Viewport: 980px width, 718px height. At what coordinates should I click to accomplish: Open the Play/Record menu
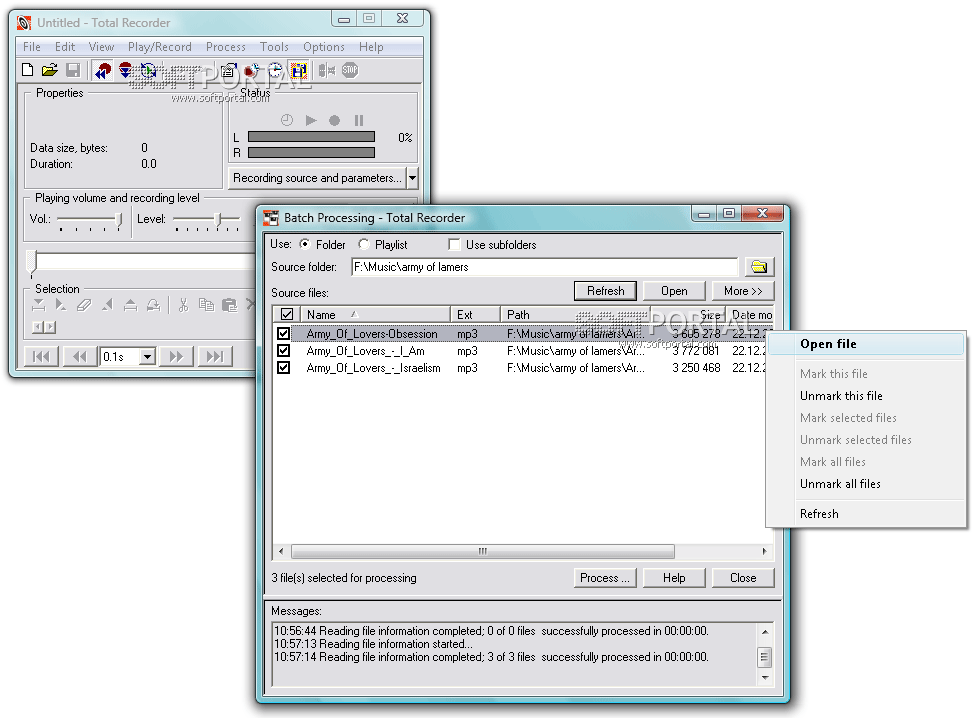[x=160, y=47]
